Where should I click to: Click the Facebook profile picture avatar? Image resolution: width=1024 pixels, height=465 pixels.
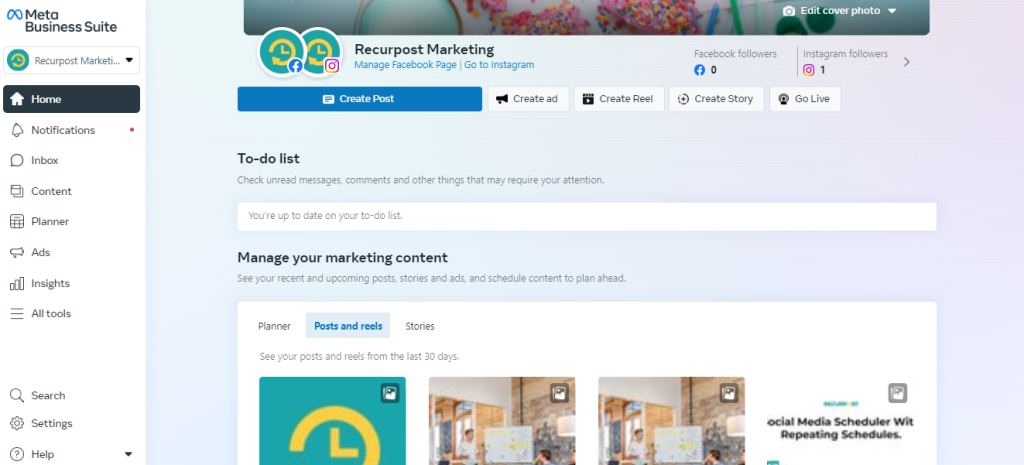point(282,52)
